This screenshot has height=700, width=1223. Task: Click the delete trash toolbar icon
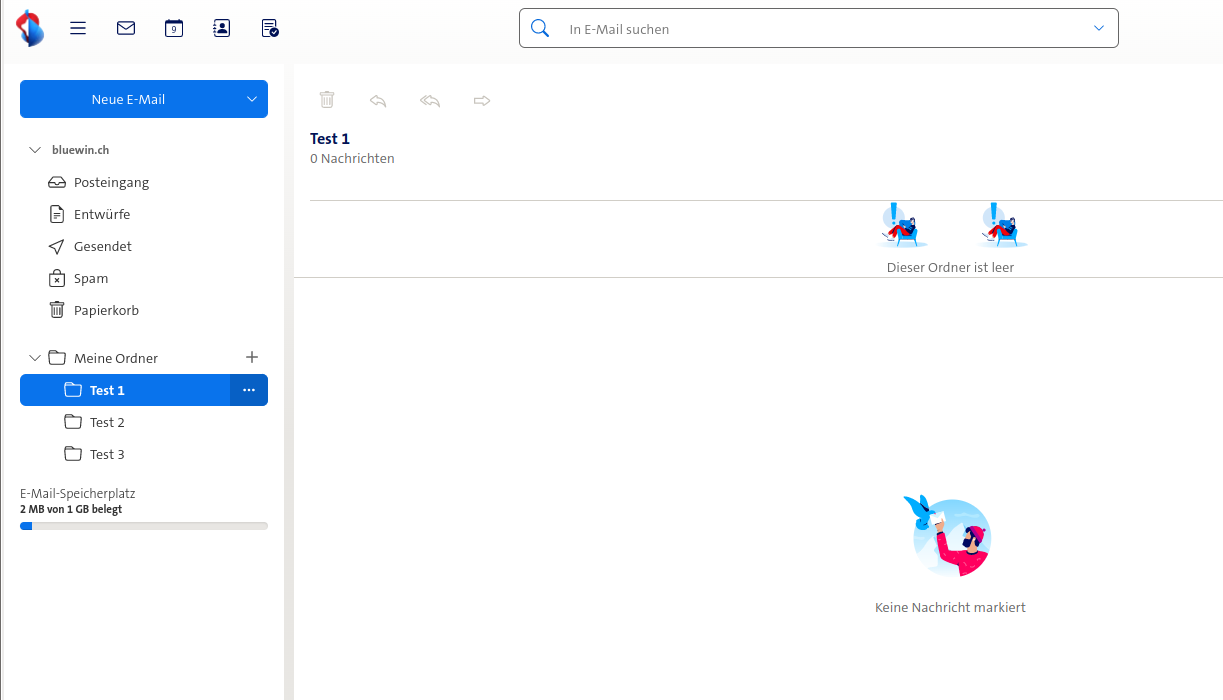[327, 100]
